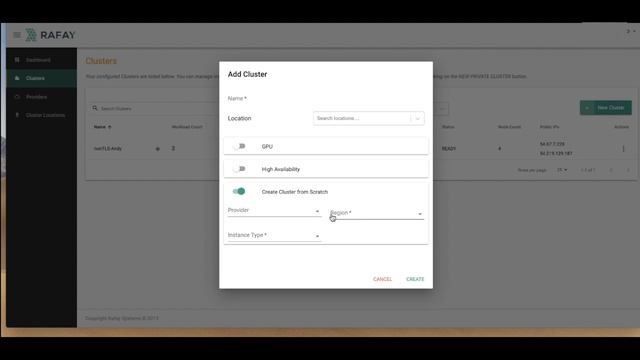This screenshot has width=640, height=360.
Task: Click the CREATE button
Action: click(415, 279)
